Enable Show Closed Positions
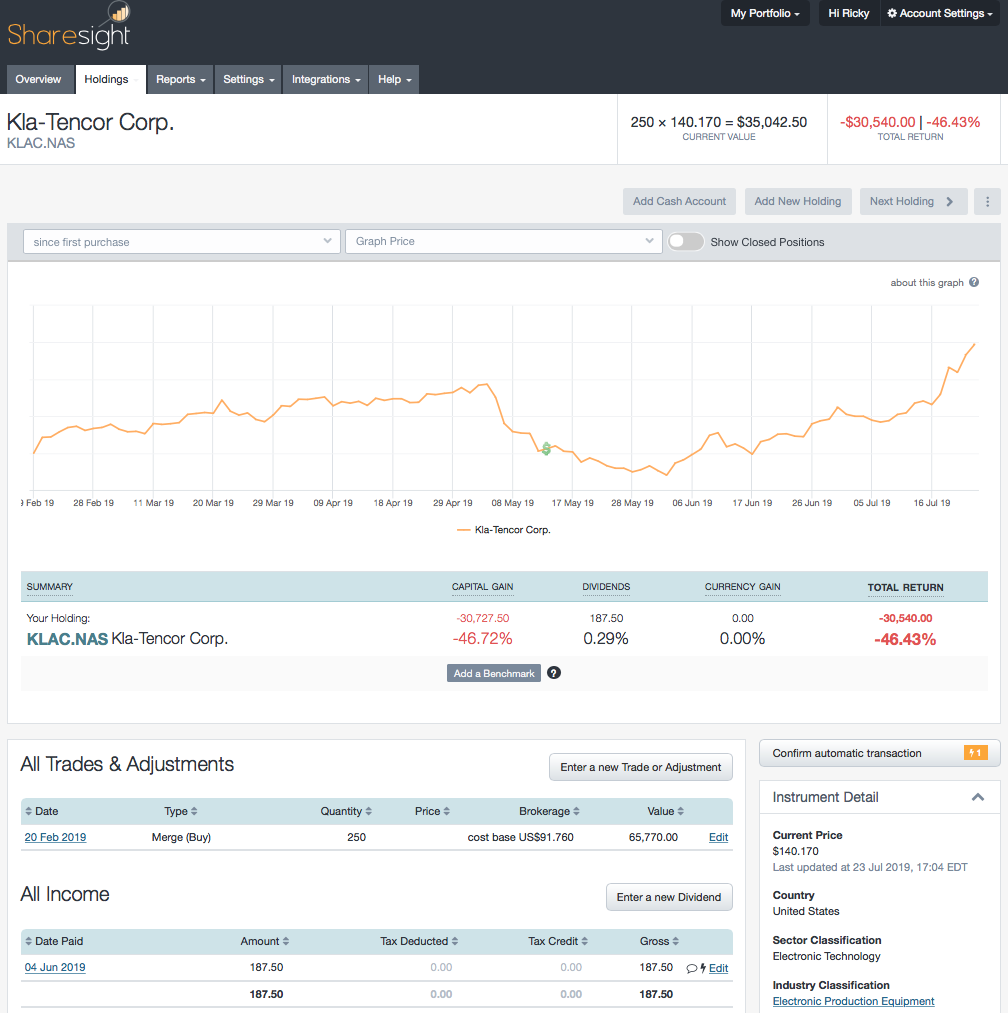1008x1013 pixels. 685,241
